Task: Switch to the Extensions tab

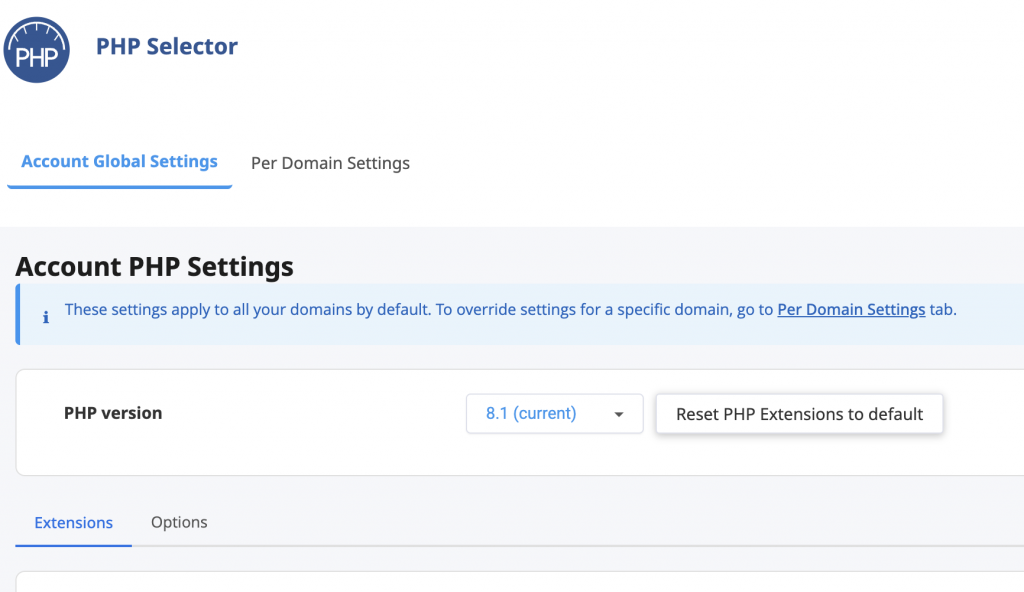Action: (74, 523)
